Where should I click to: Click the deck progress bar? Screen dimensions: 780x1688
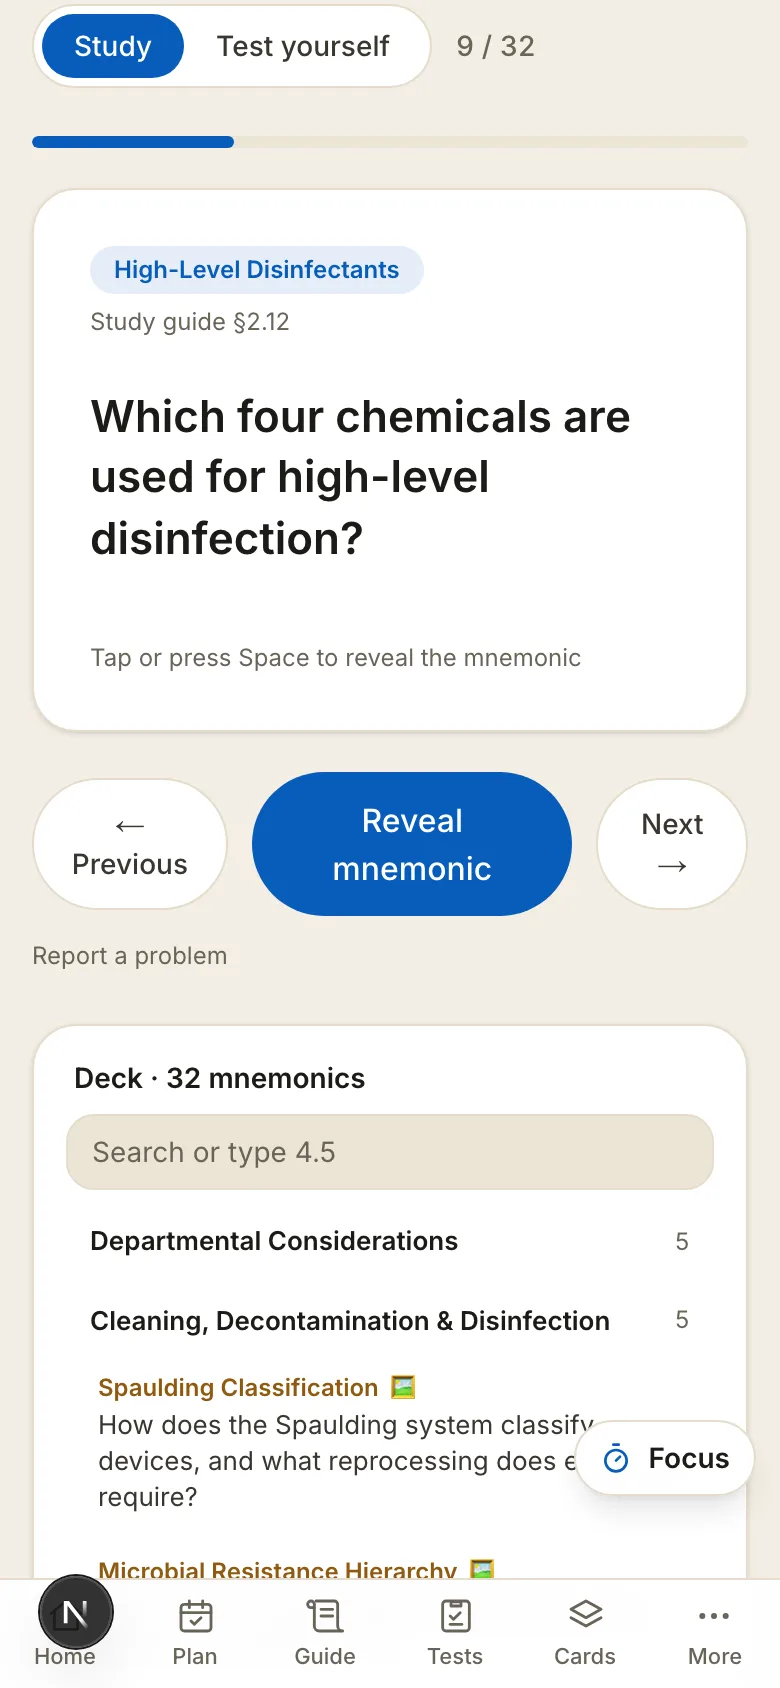coord(390,142)
